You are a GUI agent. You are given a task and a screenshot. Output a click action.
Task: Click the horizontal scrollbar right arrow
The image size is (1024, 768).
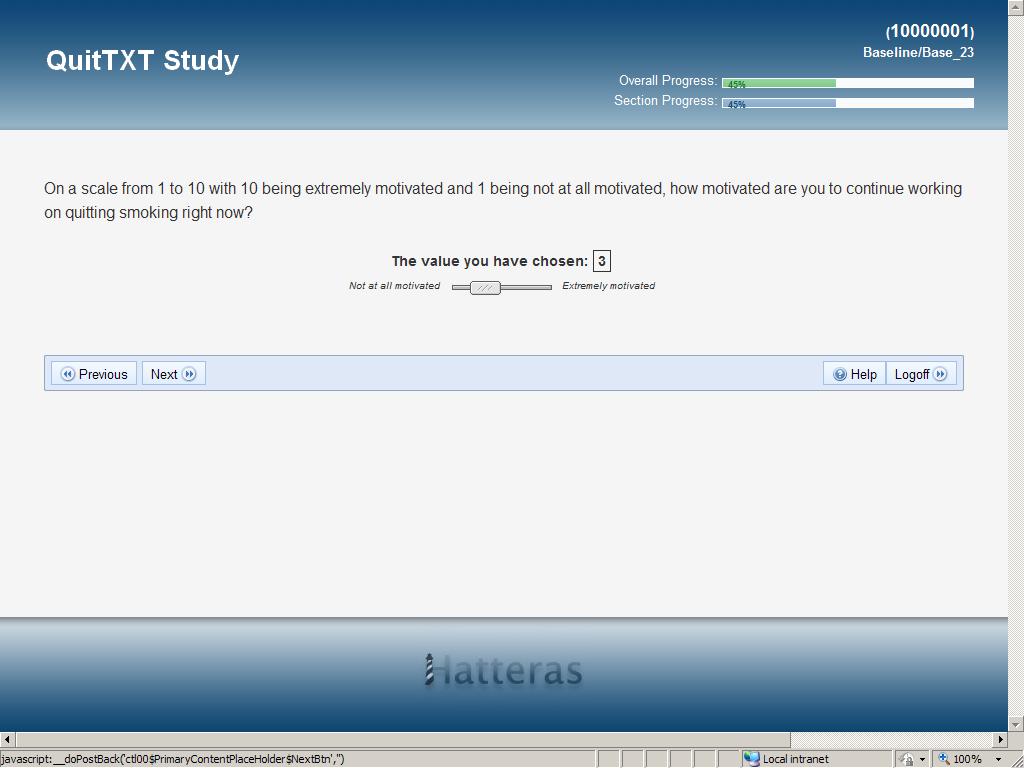point(1001,739)
